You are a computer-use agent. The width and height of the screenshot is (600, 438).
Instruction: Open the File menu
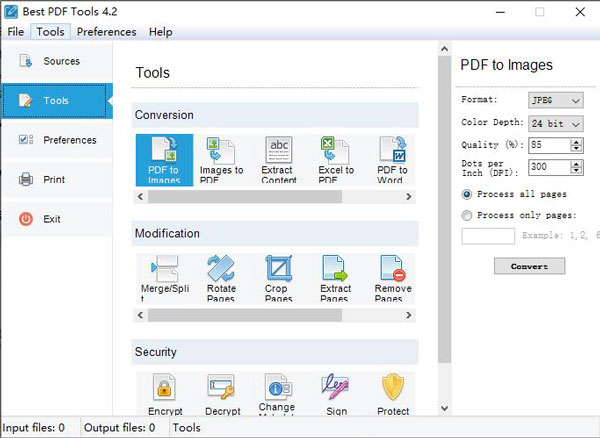[x=16, y=32]
